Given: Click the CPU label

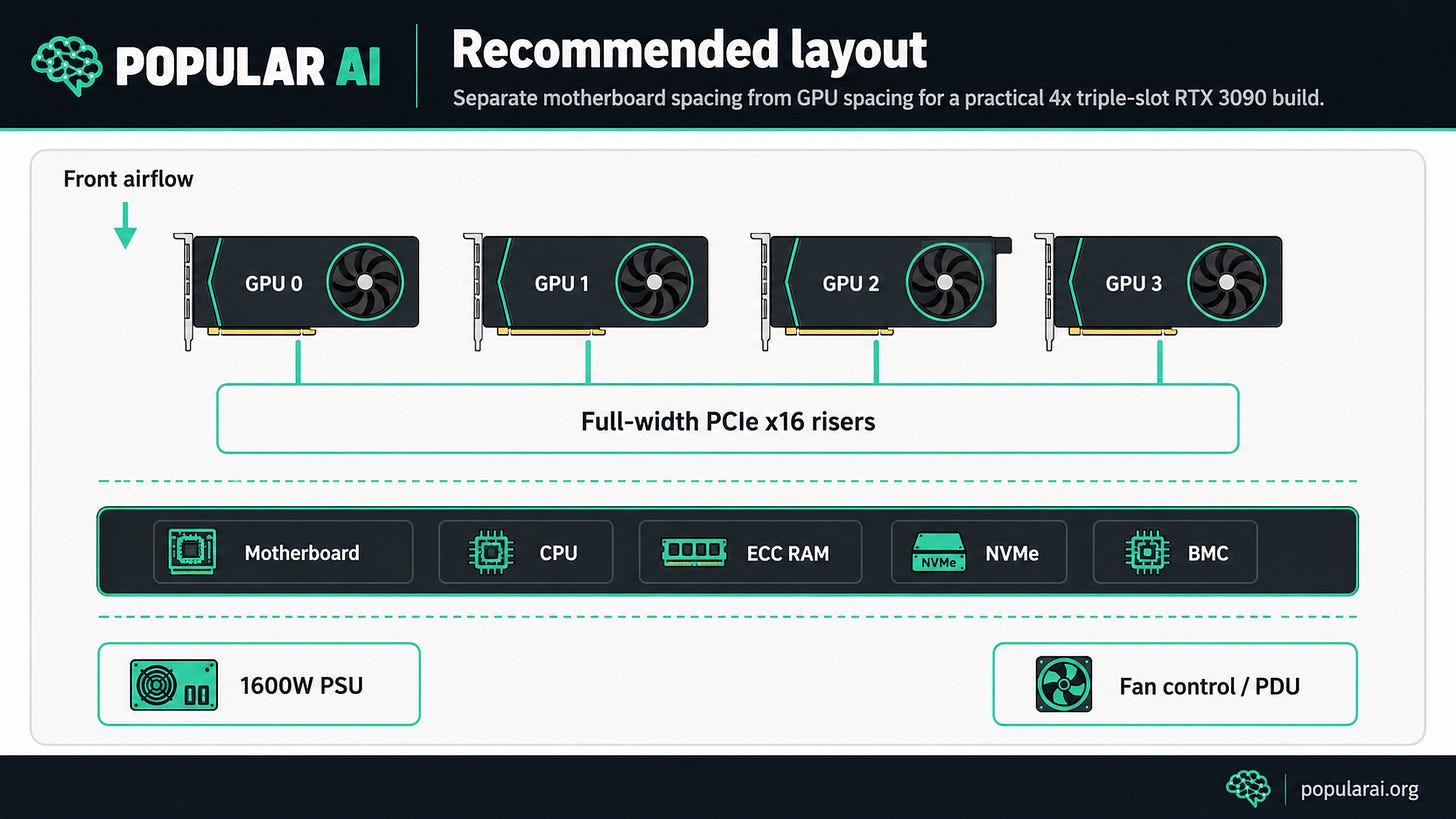Looking at the screenshot, I should [558, 552].
